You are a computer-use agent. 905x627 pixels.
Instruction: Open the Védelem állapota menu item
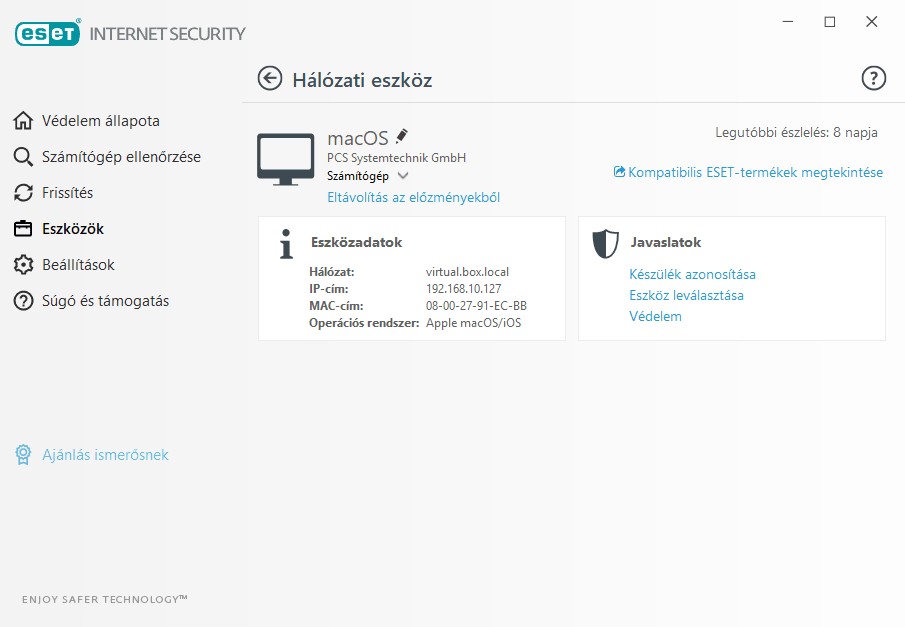click(x=101, y=121)
